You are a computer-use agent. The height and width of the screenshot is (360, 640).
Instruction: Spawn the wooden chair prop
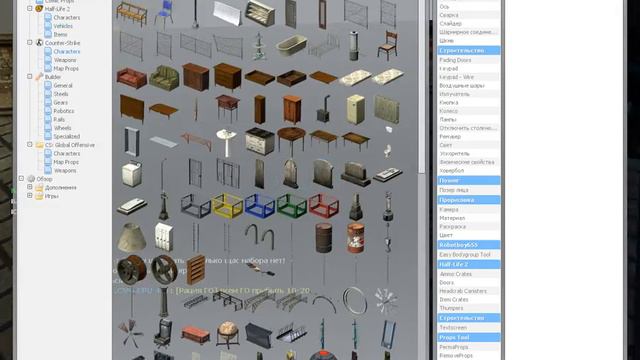[387, 46]
